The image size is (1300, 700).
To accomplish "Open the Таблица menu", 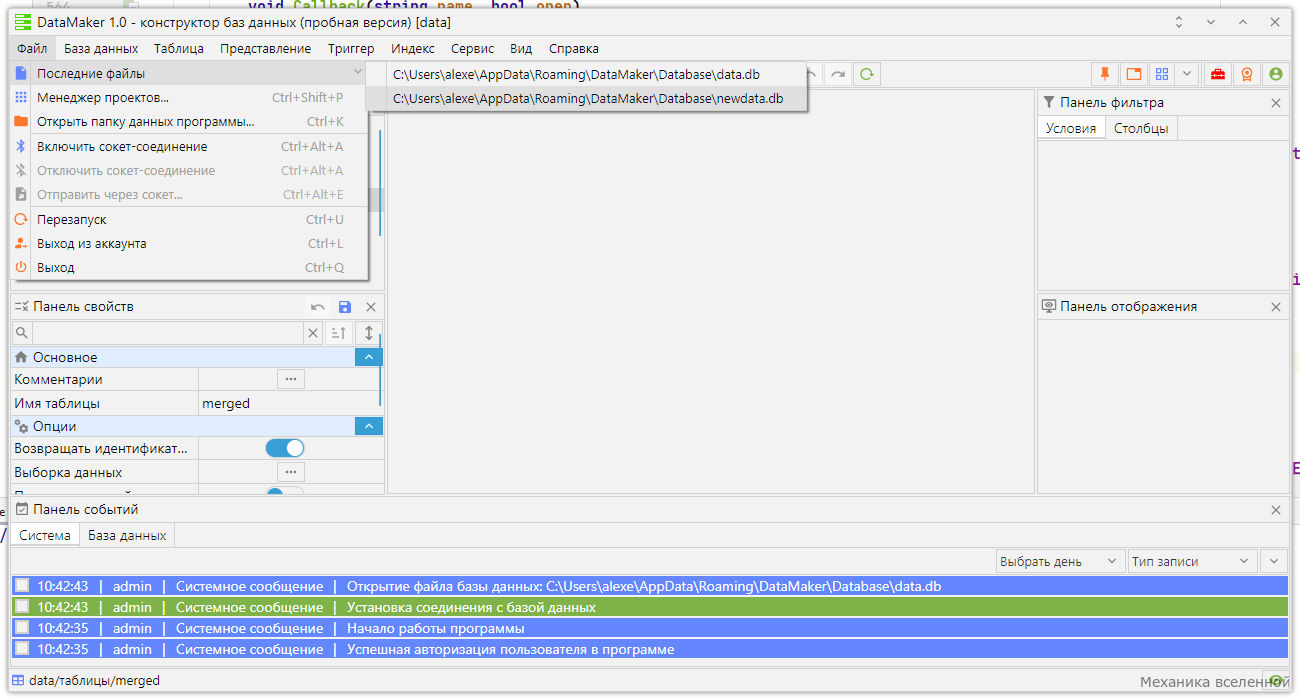I will click(x=179, y=48).
